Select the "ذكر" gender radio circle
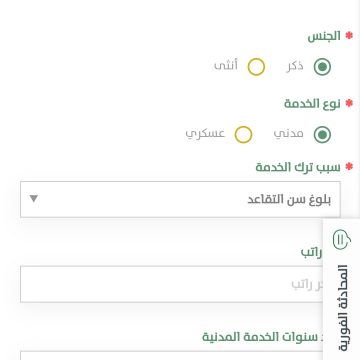The height and width of the screenshot is (360, 360). tap(322, 67)
